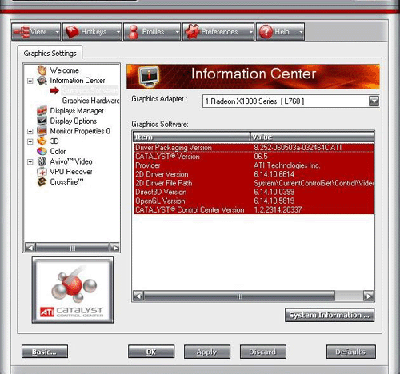Select CATALYST Control Center Version row
400x374 pixels.
pyautogui.click(x=254, y=210)
